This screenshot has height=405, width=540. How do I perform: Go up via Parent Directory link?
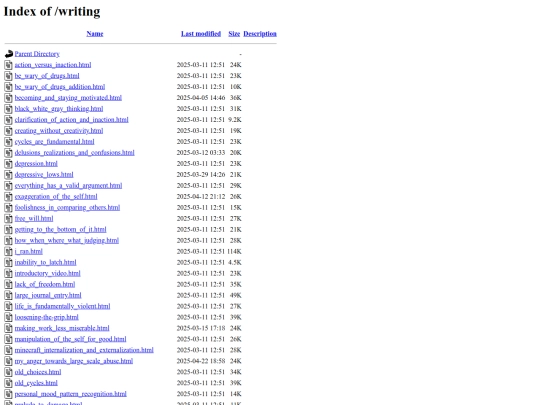pyautogui.click(x=37, y=54)
